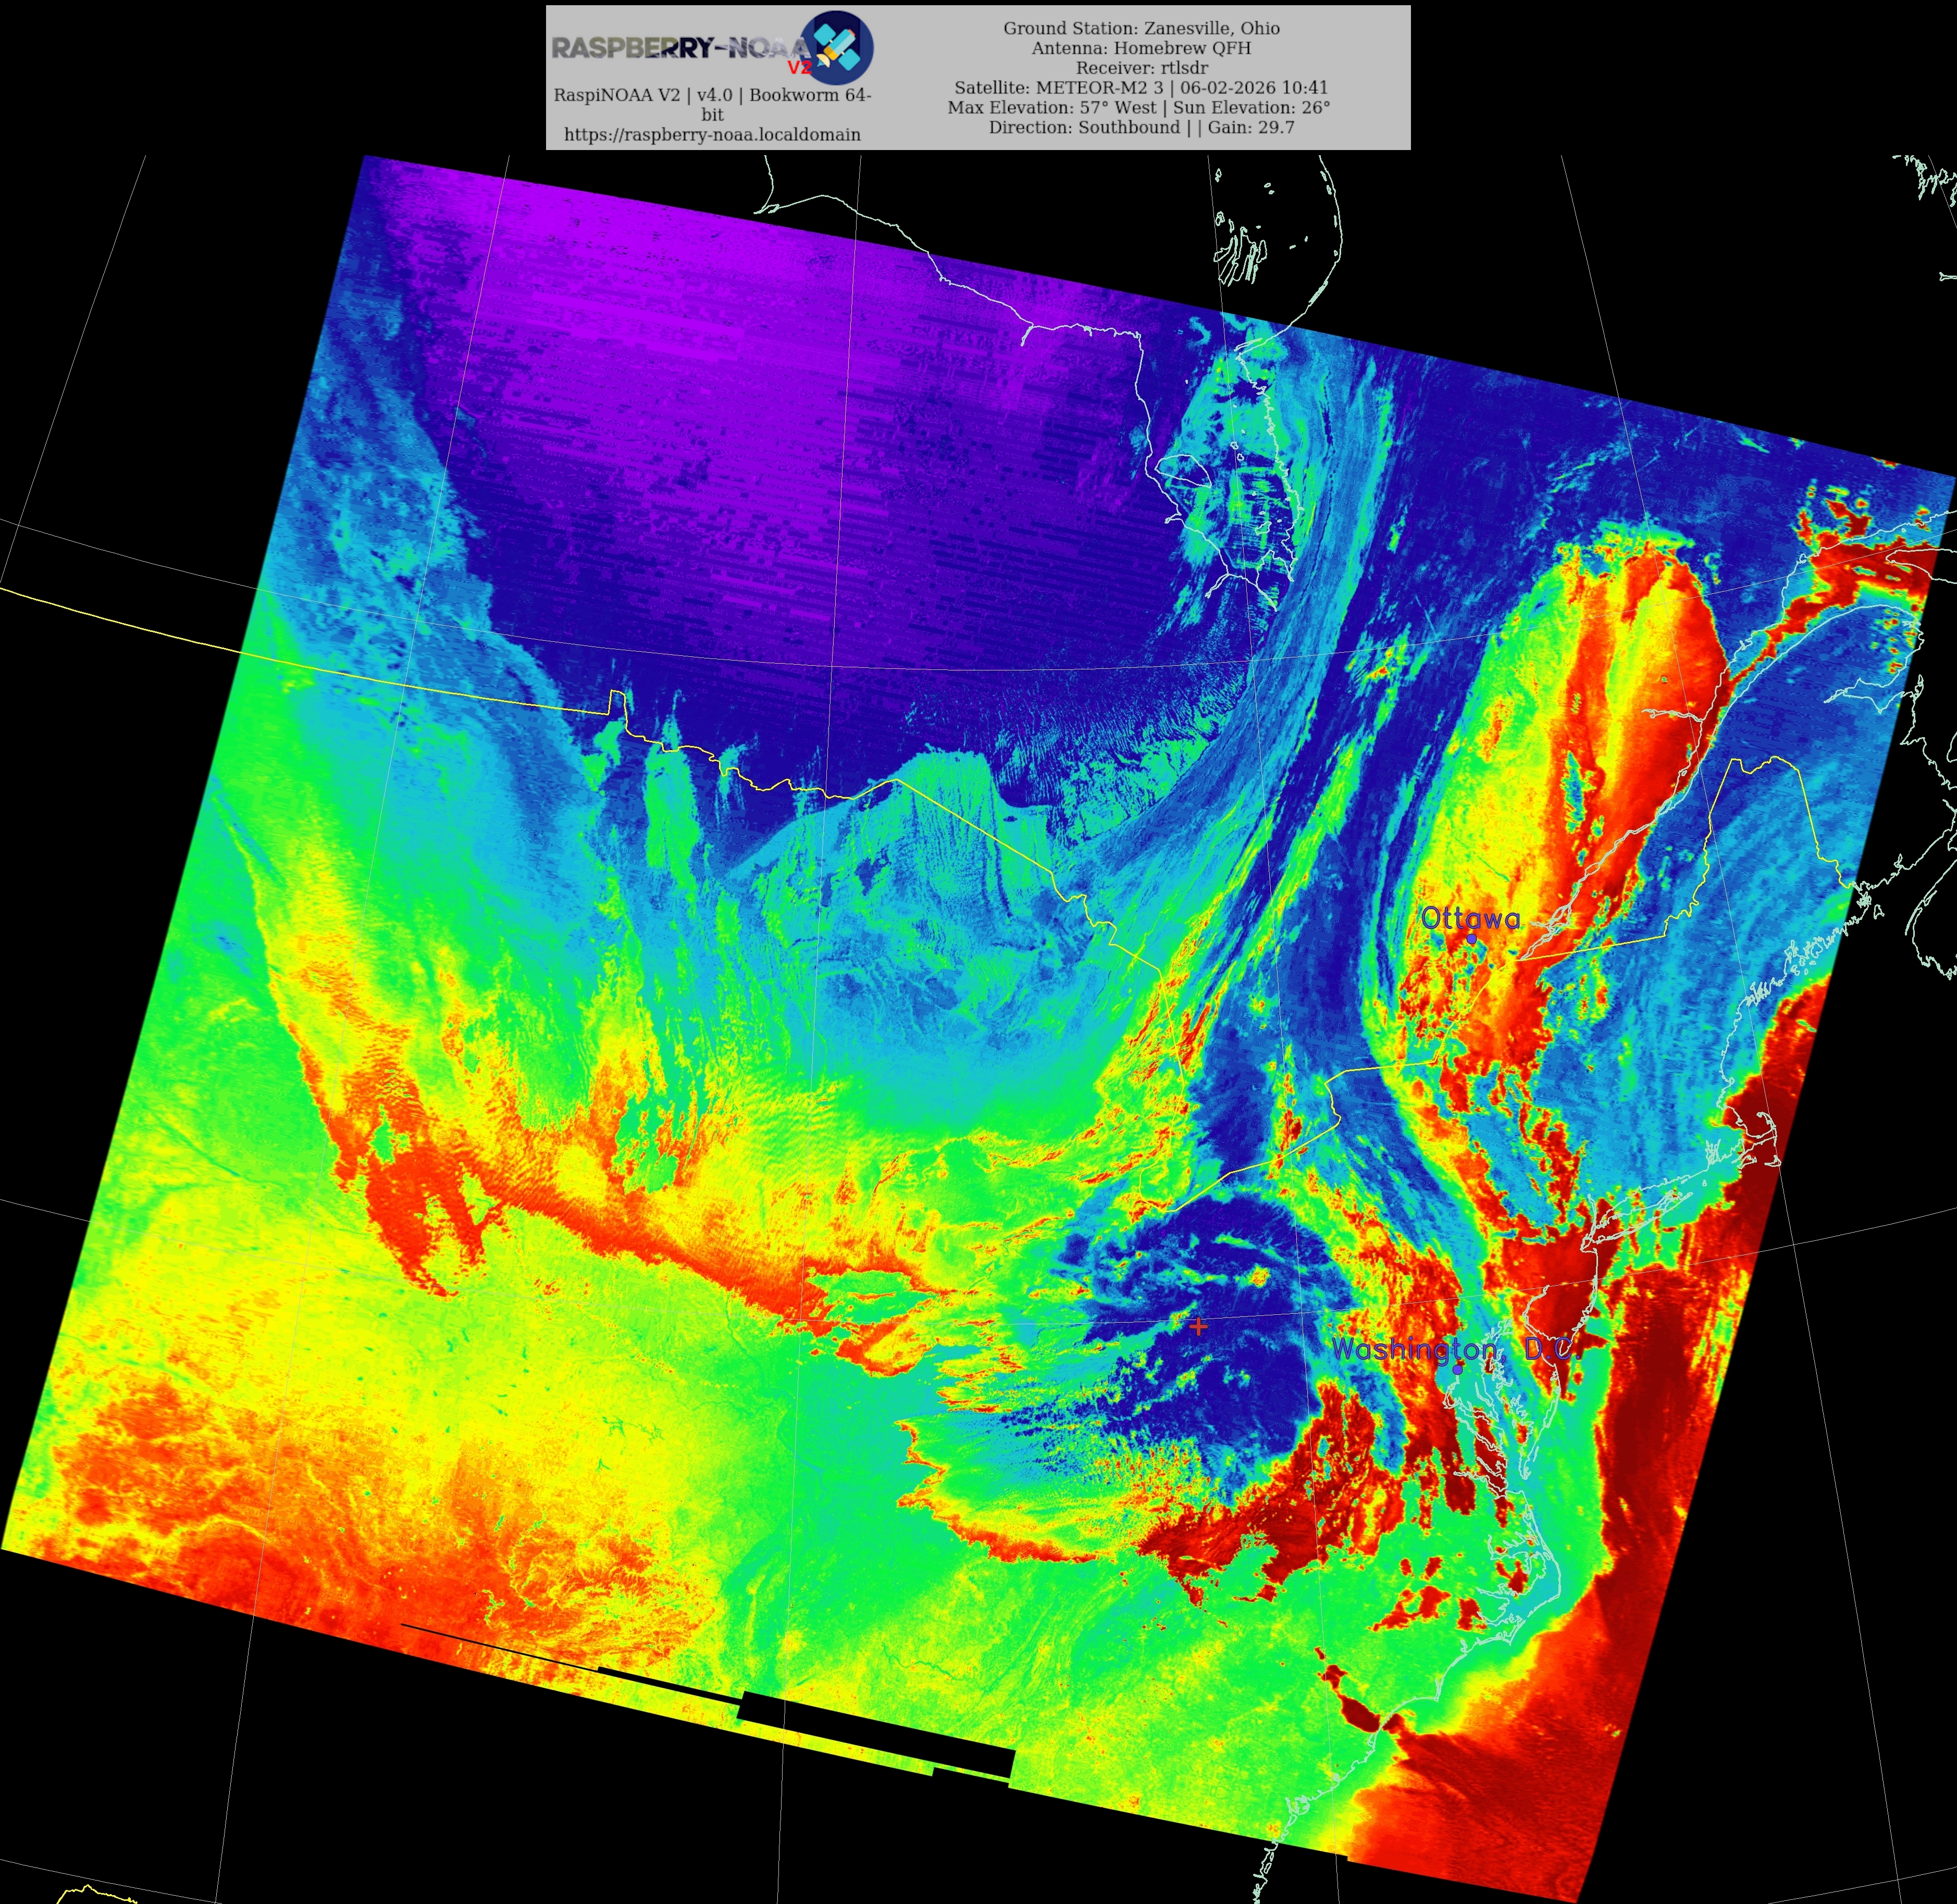Open the raspberry-noaa.localdomain URL
The height and width of the screenshot is (1904, 1957).
point(712,134)
